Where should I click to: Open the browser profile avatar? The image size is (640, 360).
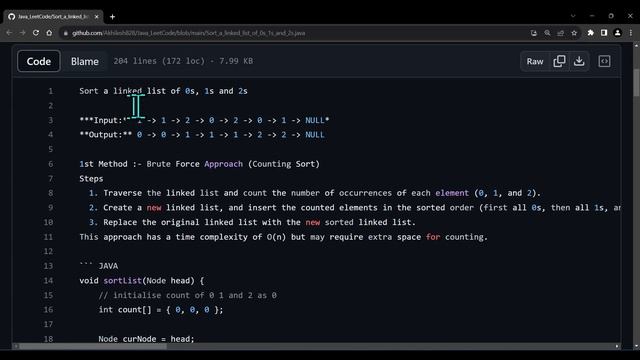click(618, 33)
